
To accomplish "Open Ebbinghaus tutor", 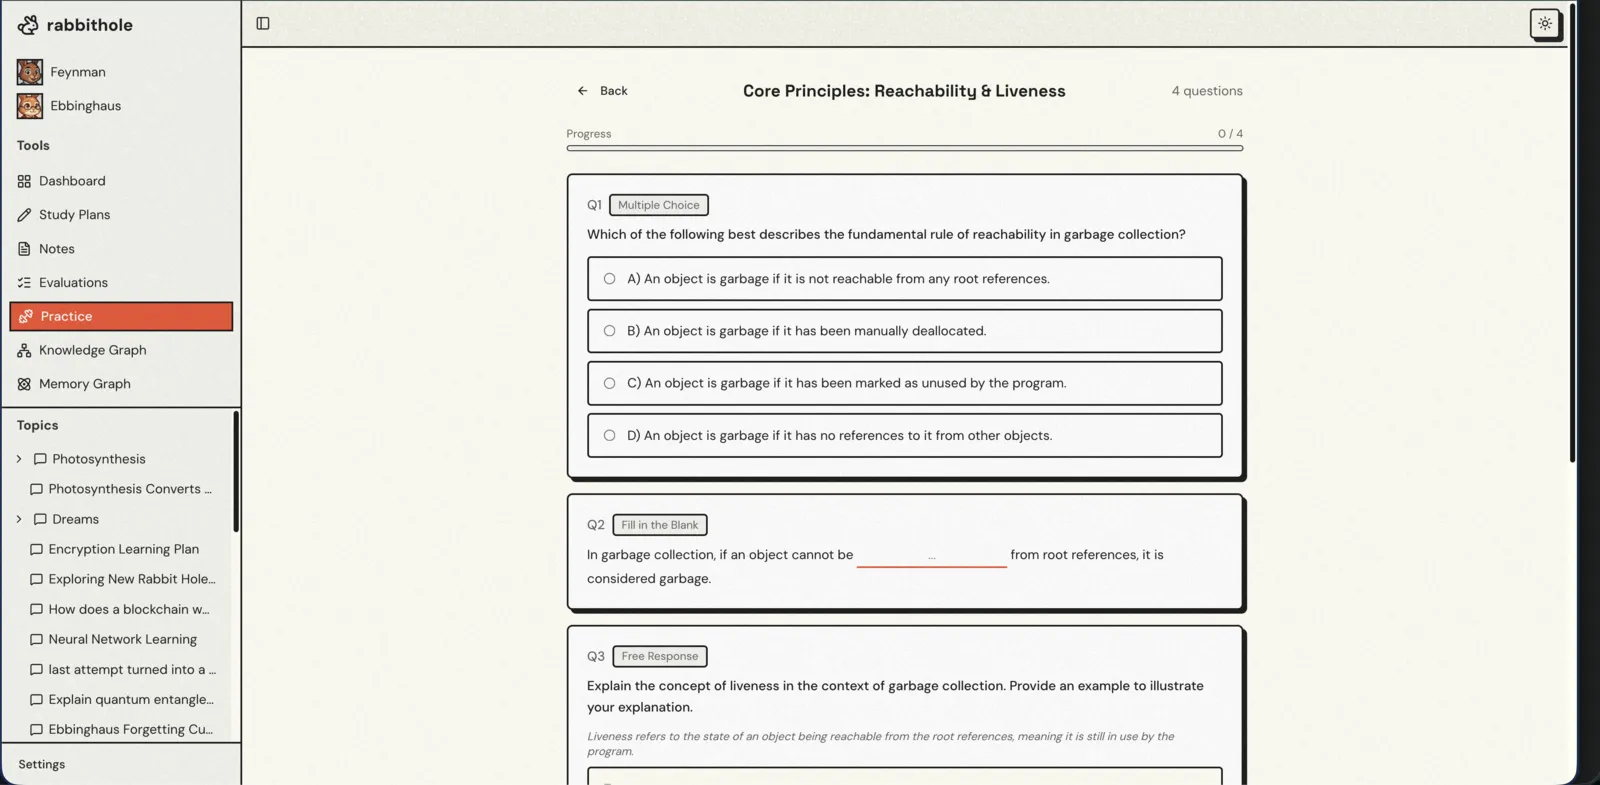I will click(86, 106).
